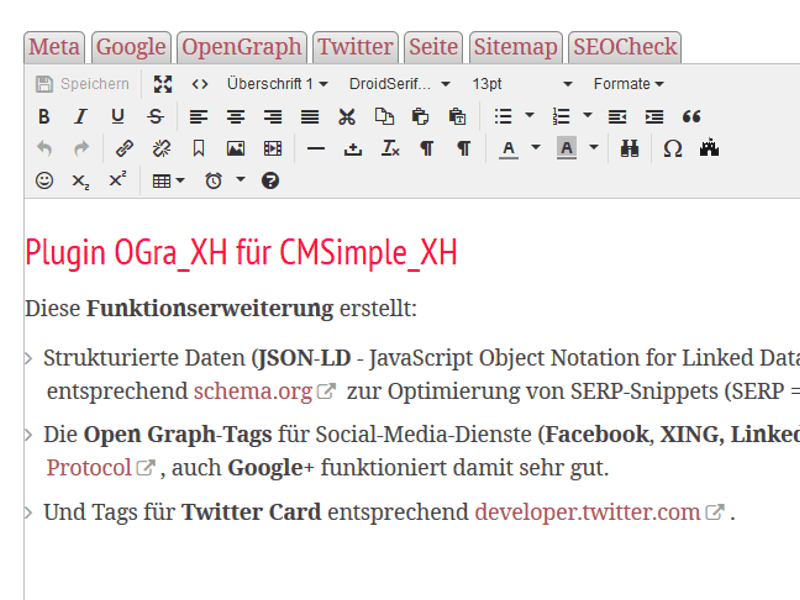This screenshot has width=800, height=600.
Task: Open the background color picker dropdown
Action: [594, 148]
